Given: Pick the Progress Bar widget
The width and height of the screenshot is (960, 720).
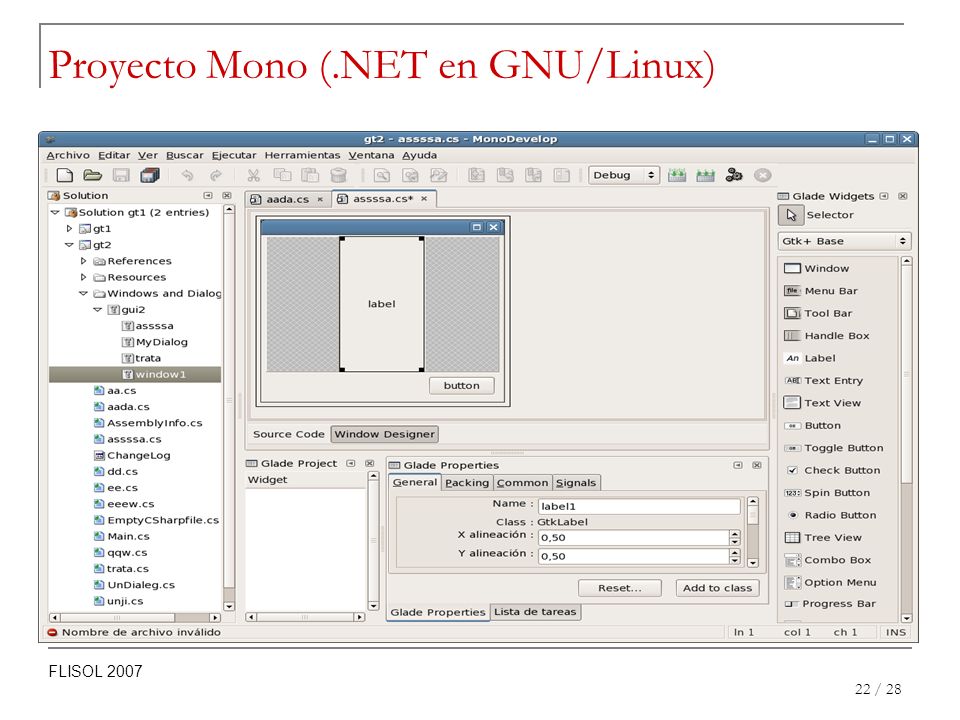Looking at the screenshot, I should point(830,604).
